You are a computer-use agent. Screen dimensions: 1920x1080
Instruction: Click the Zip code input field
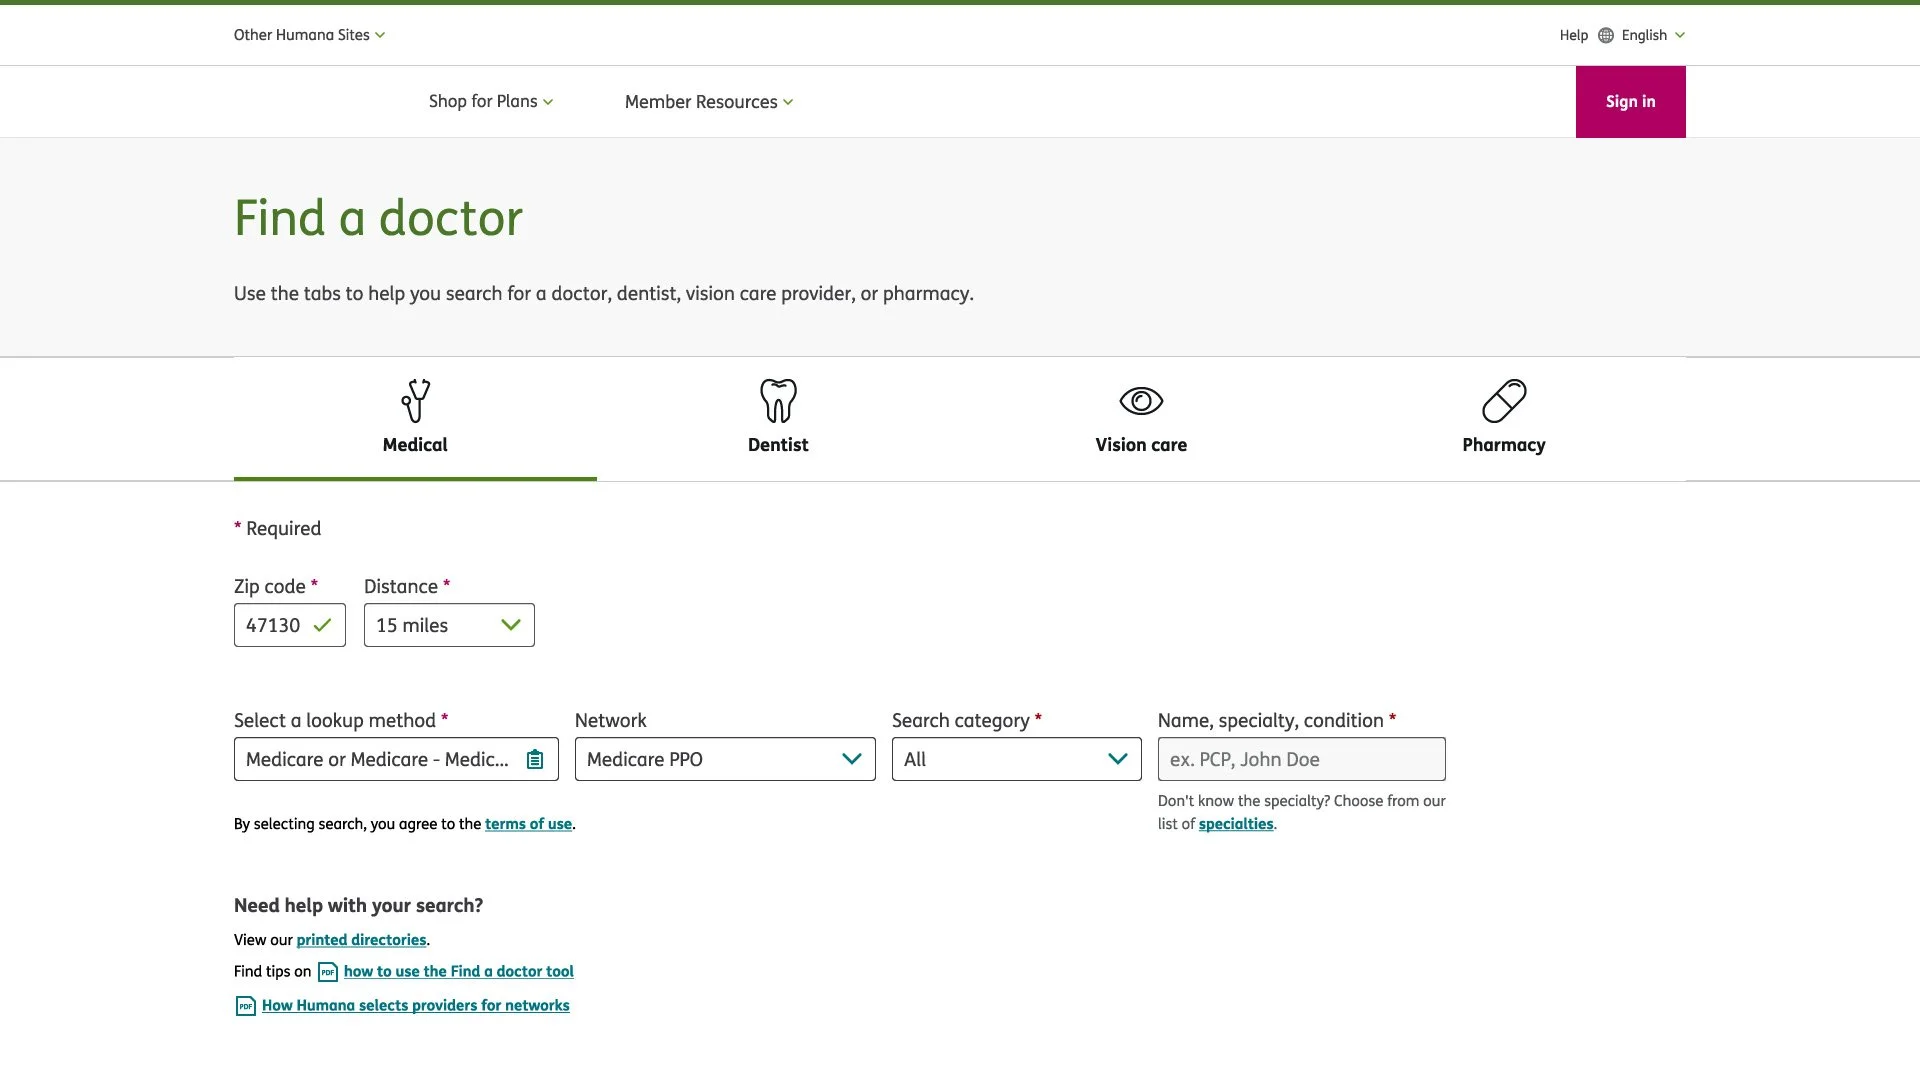click(x=290, y=625)
